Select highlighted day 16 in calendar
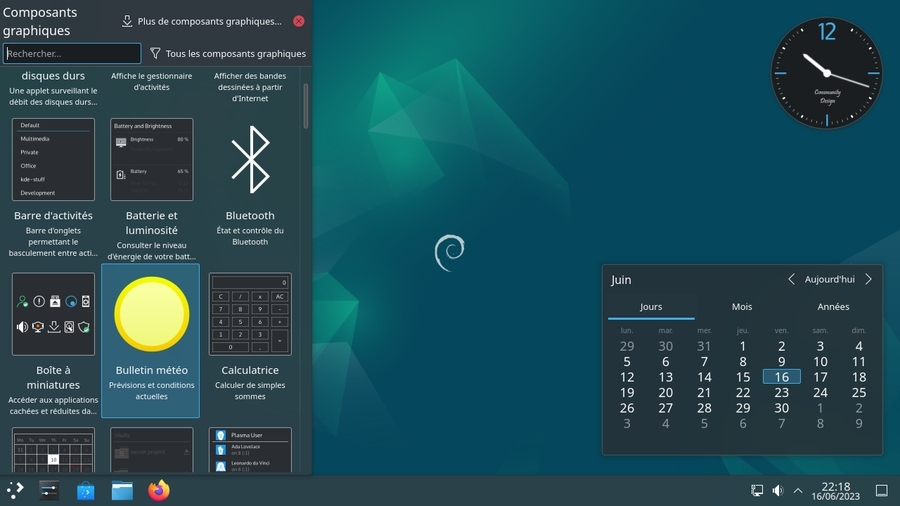 point(781,377)
